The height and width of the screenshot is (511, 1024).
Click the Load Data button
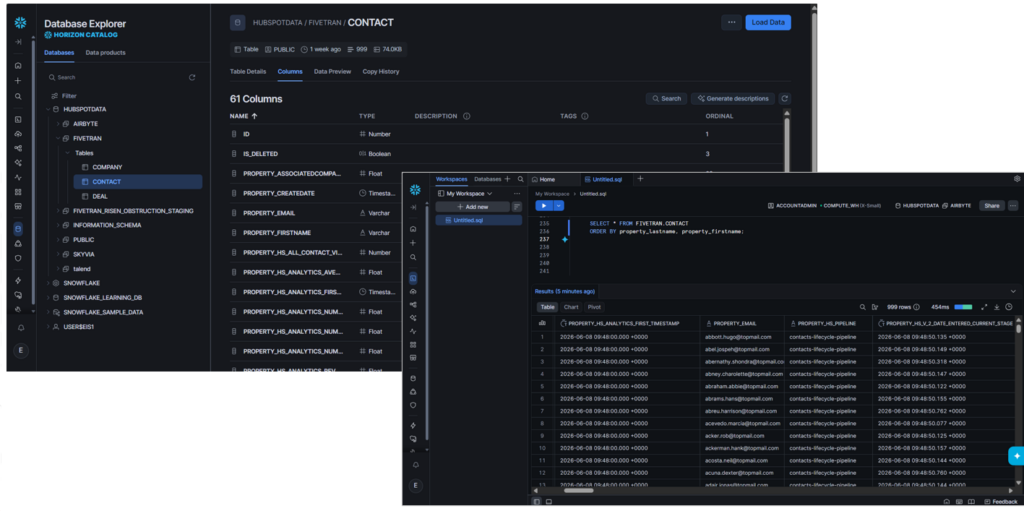click(768, 22)
